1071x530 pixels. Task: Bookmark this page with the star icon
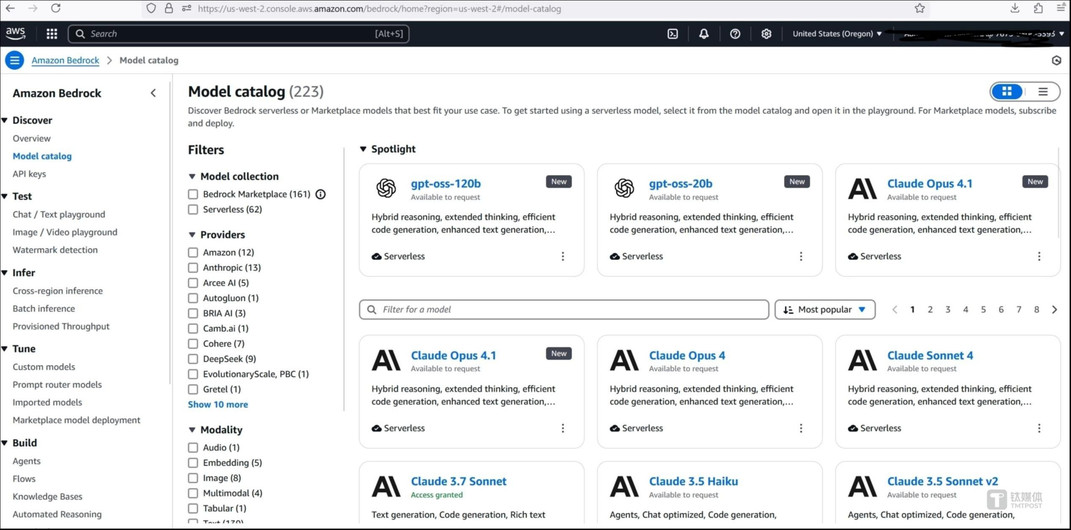919,8
